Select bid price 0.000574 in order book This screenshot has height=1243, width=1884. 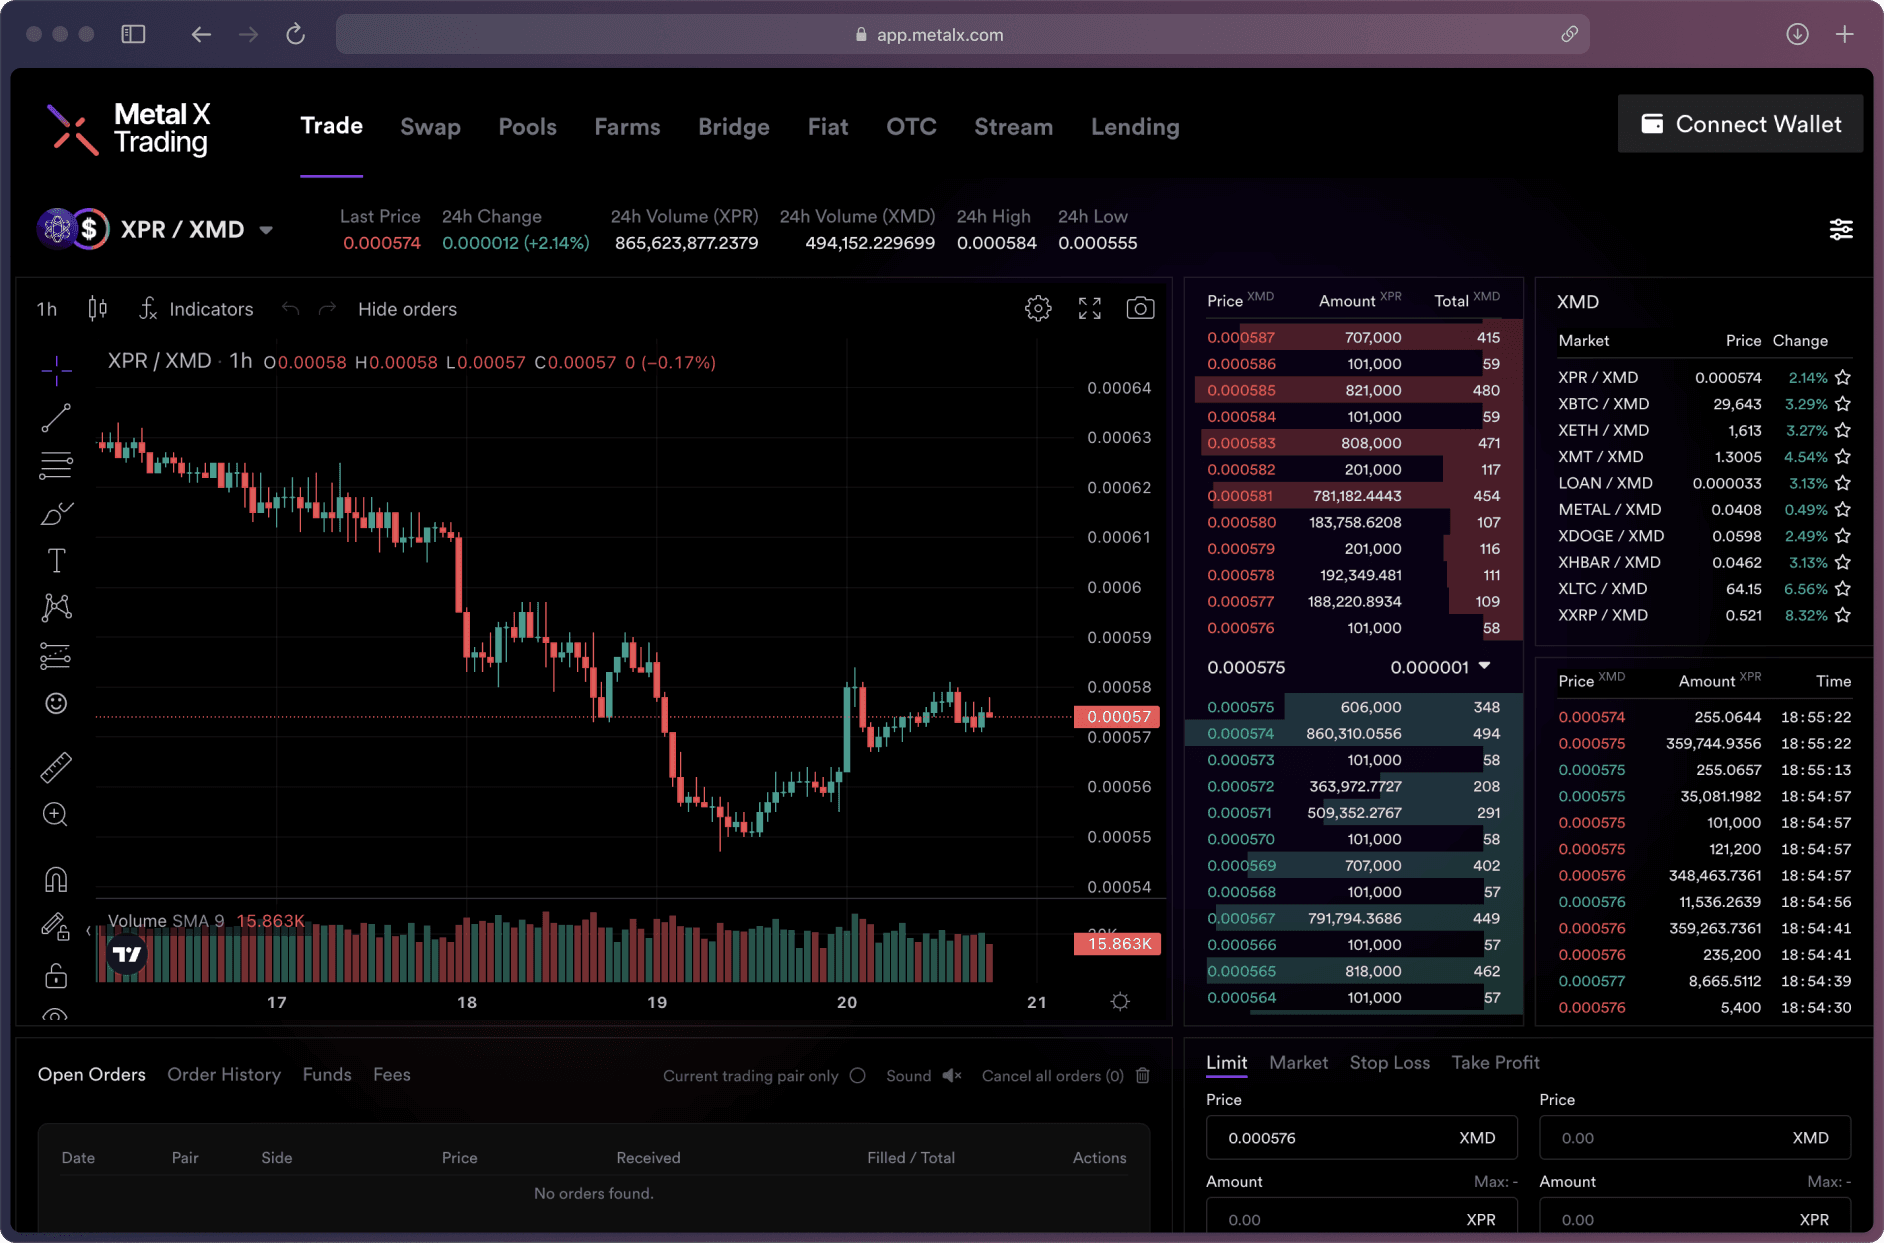[x=1240, y=734]
